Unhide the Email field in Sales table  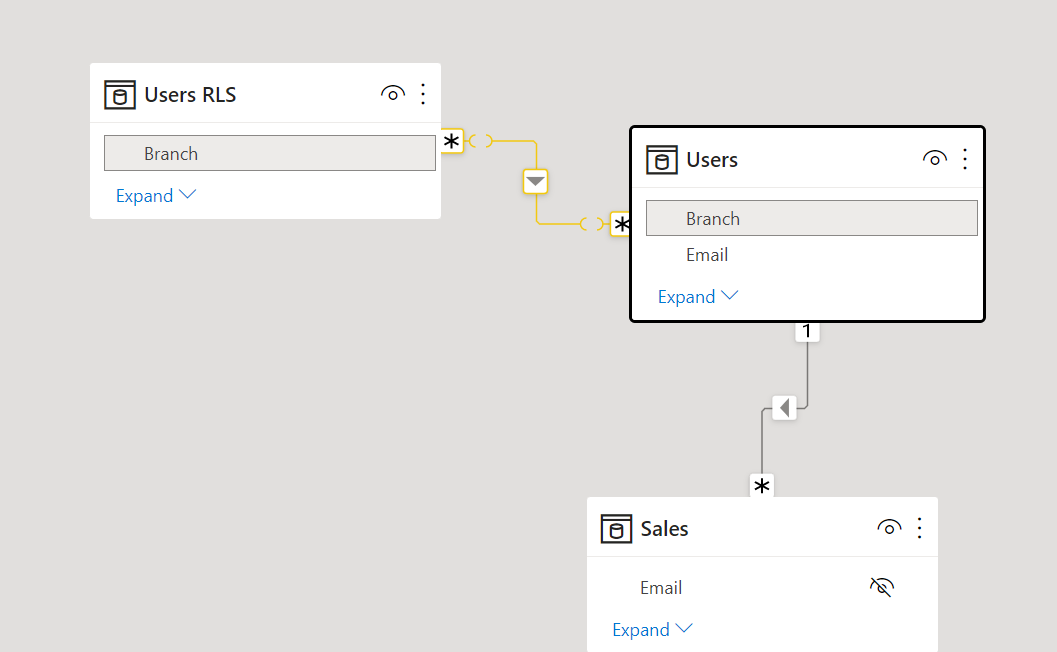[882, 587]
